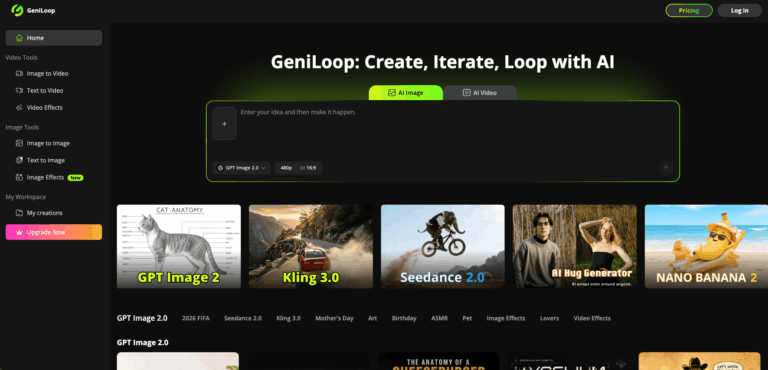Open the Seedance 2.0 card
This screenshot has width=768, height=370.
point(443,247)
